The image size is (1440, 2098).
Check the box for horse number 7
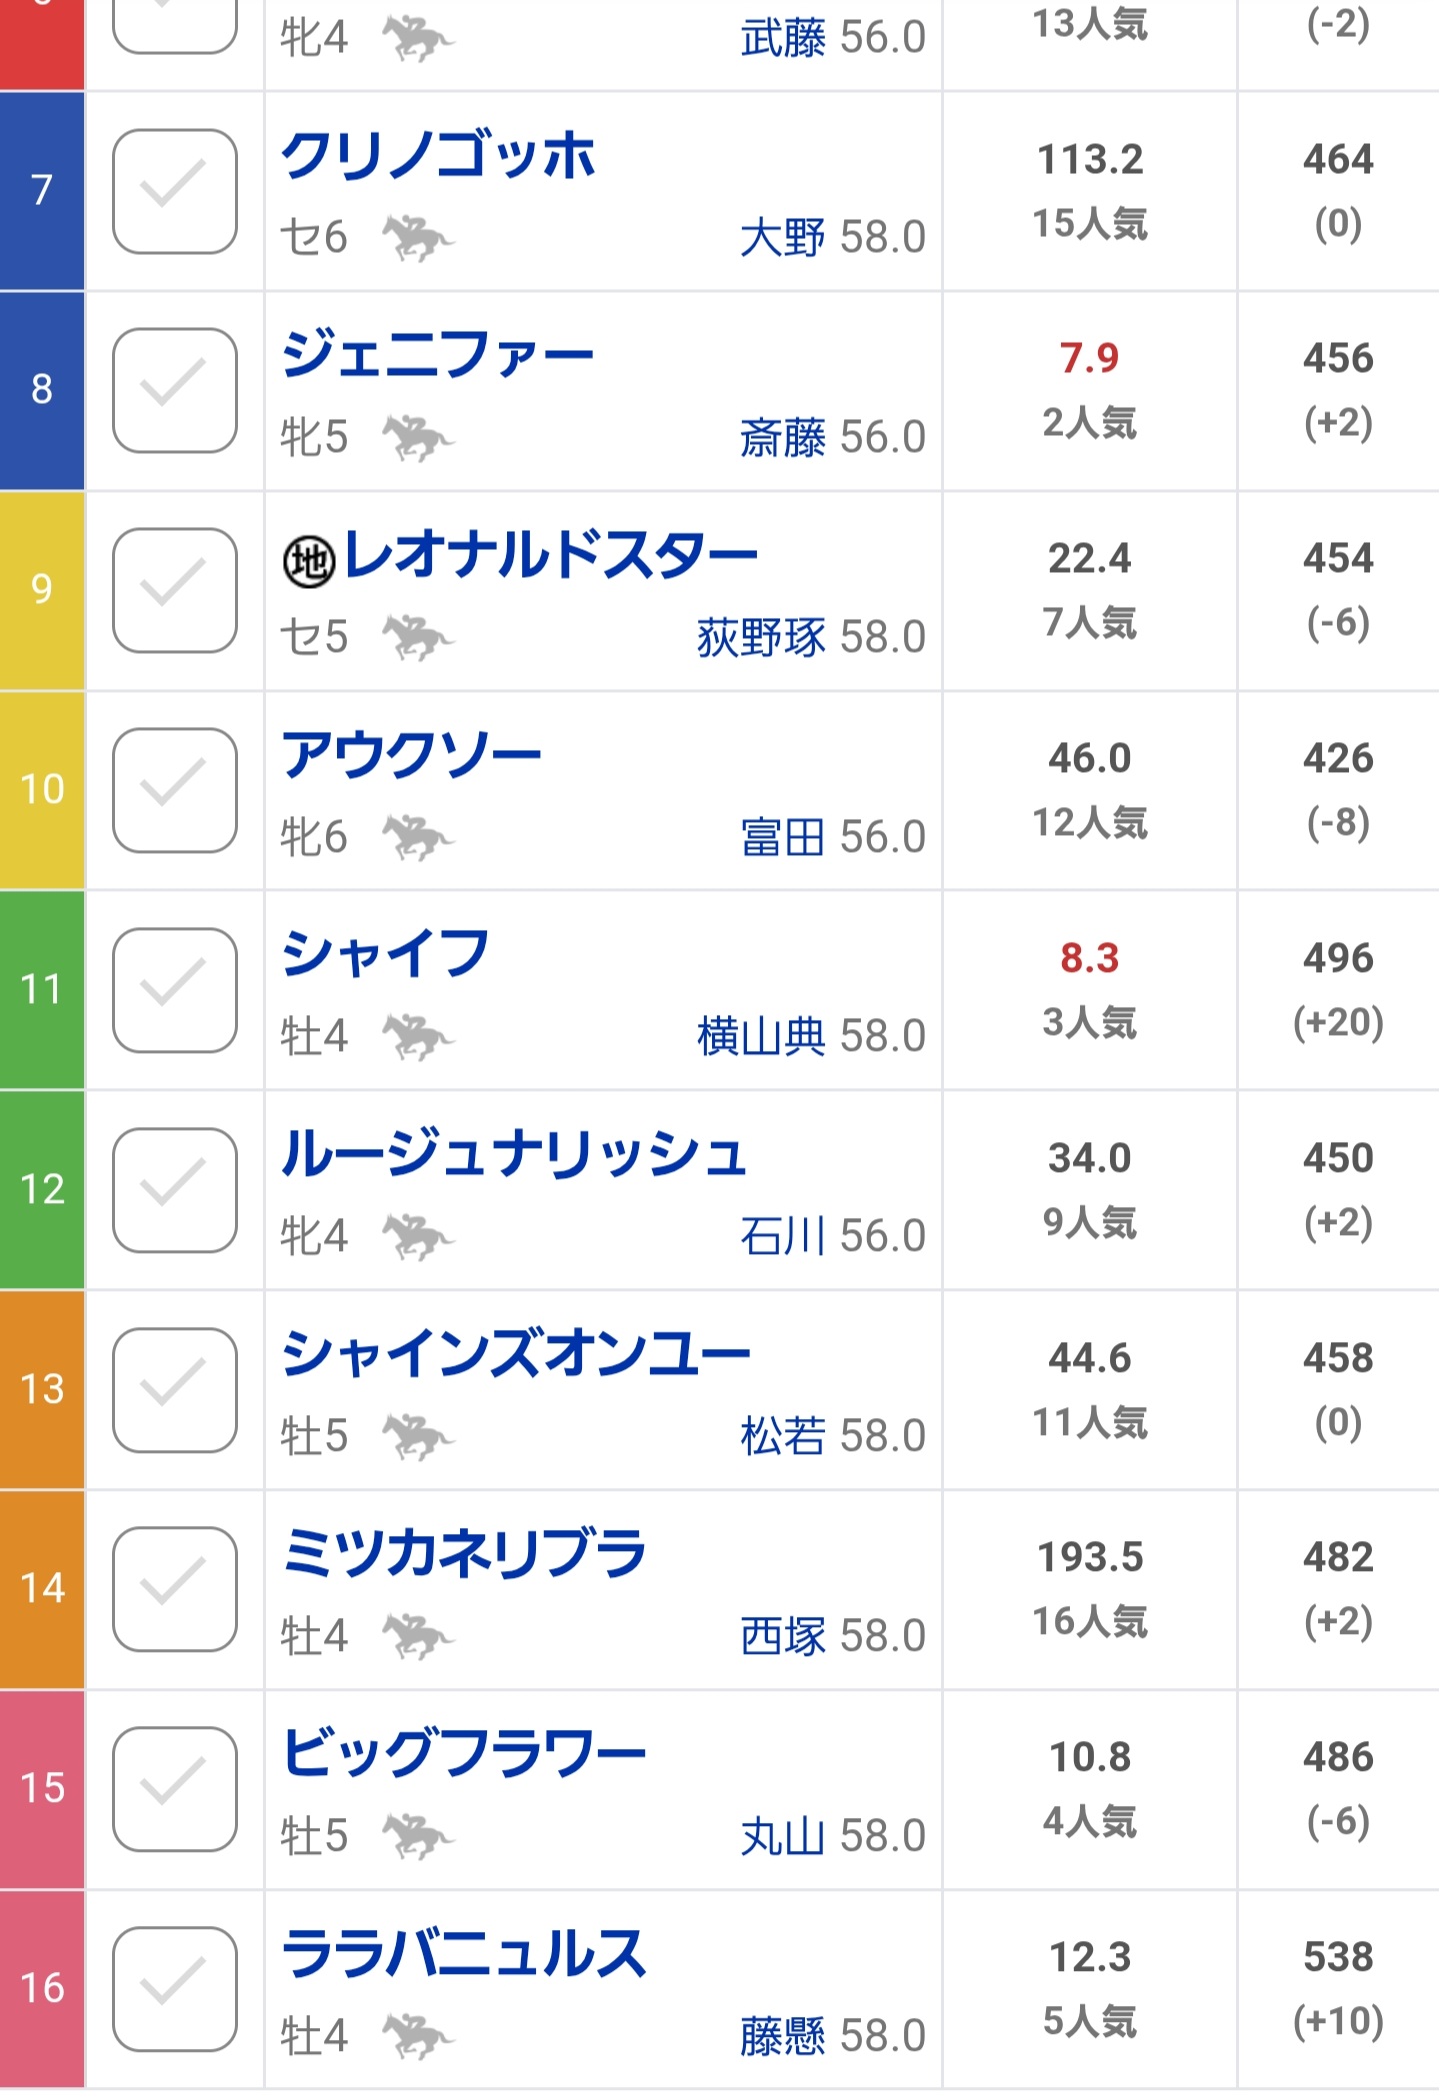point(175,191)
